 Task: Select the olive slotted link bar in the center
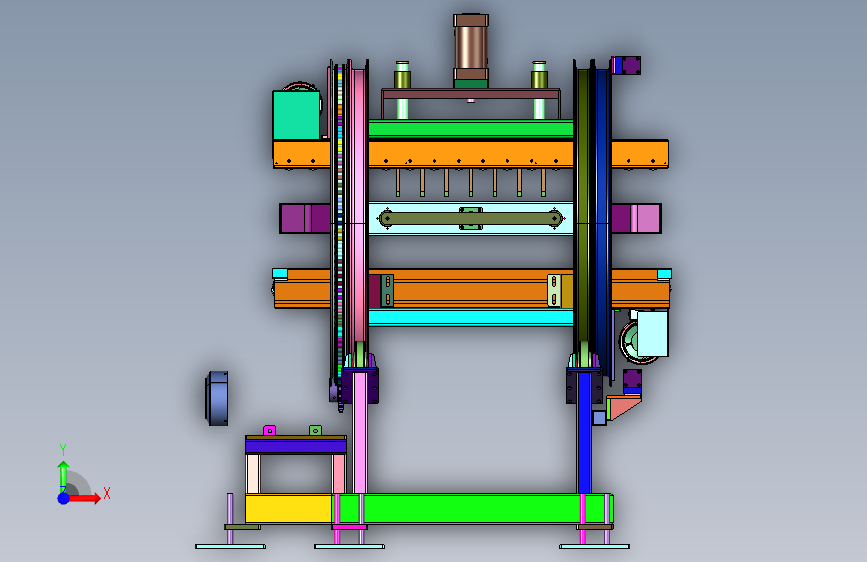(x=471, y=218)
